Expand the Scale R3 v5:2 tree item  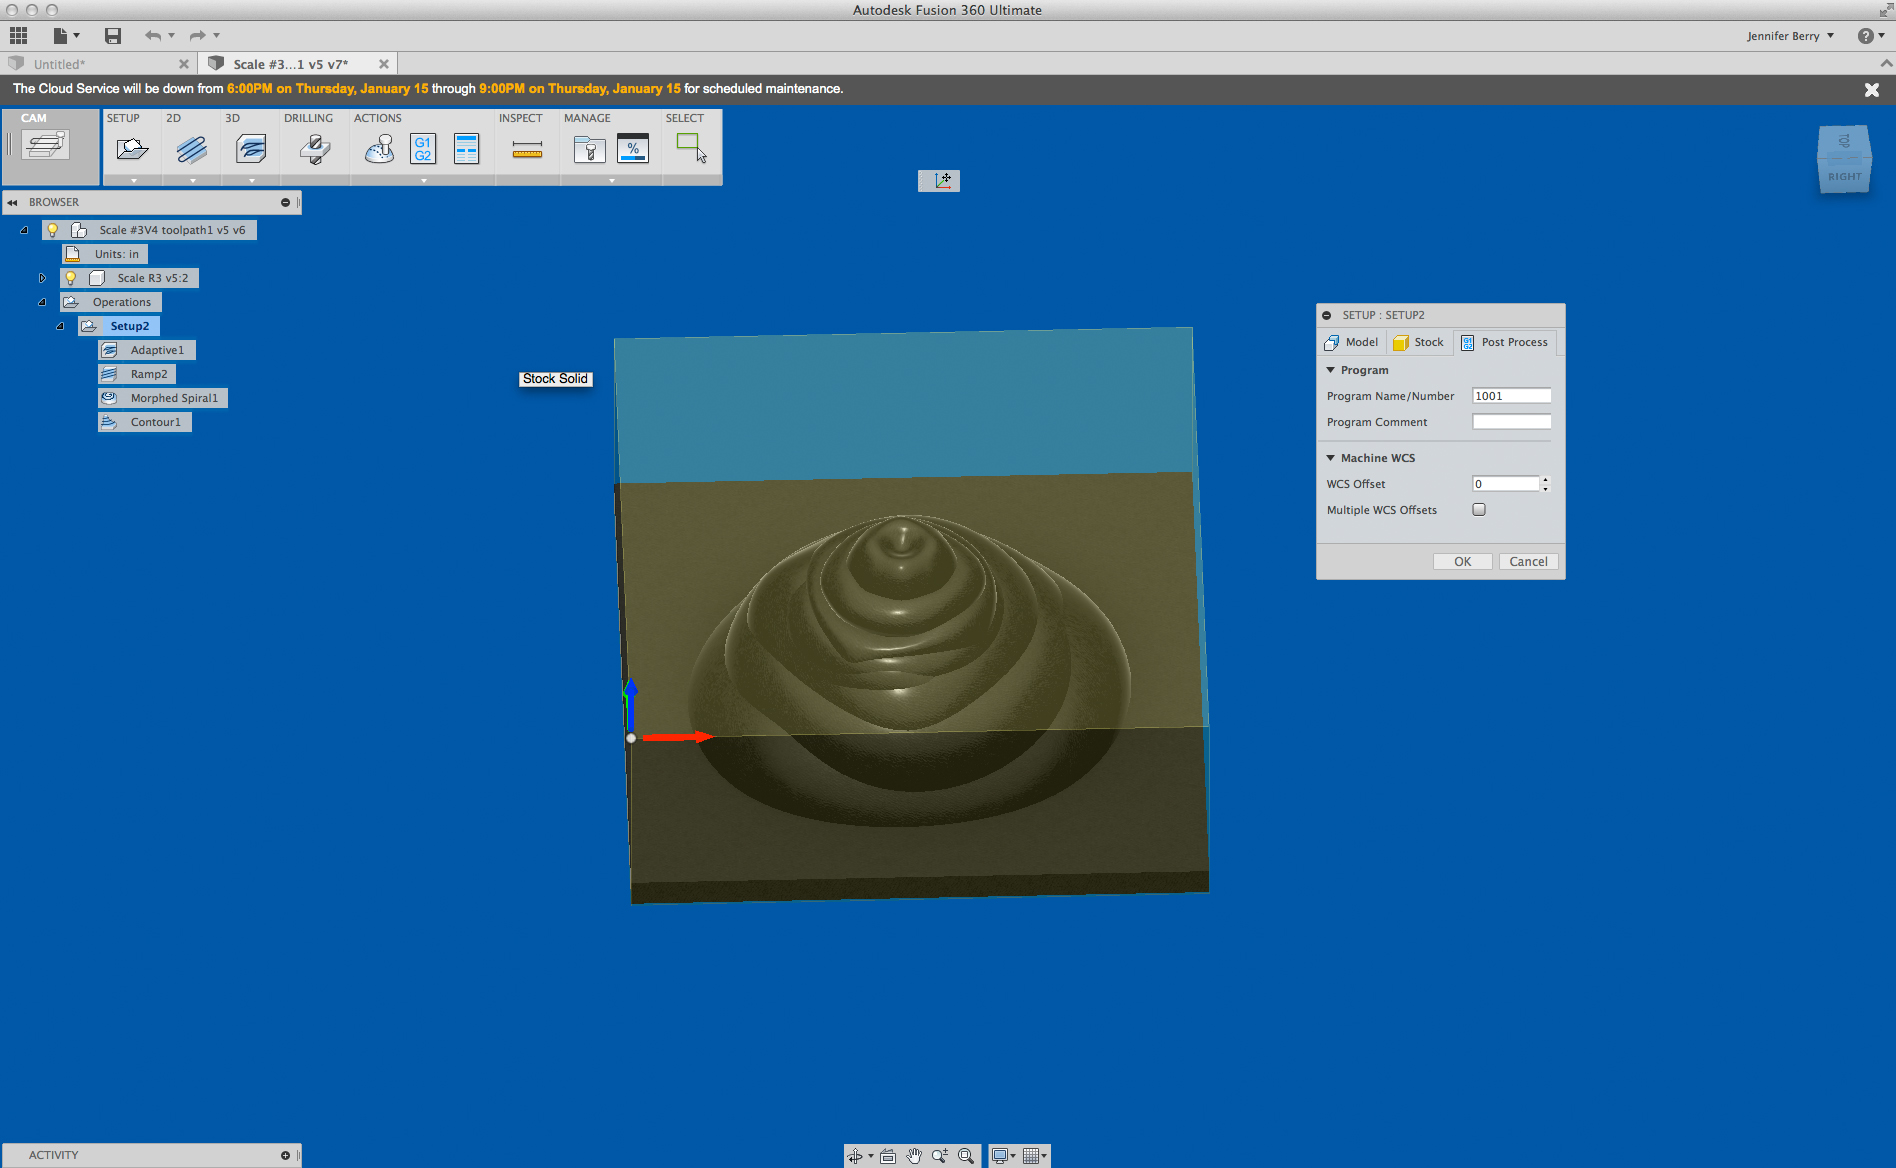point(43,278)
